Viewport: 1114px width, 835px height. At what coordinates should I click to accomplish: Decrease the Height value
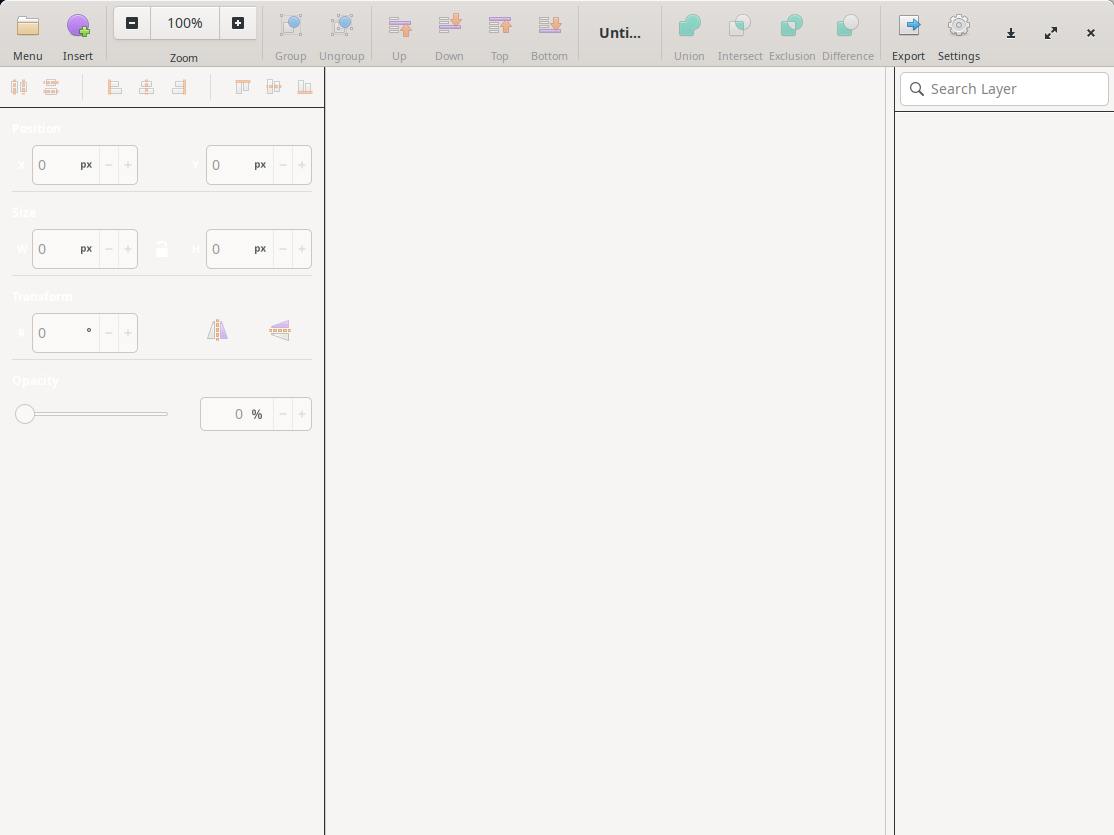(283, 249)
